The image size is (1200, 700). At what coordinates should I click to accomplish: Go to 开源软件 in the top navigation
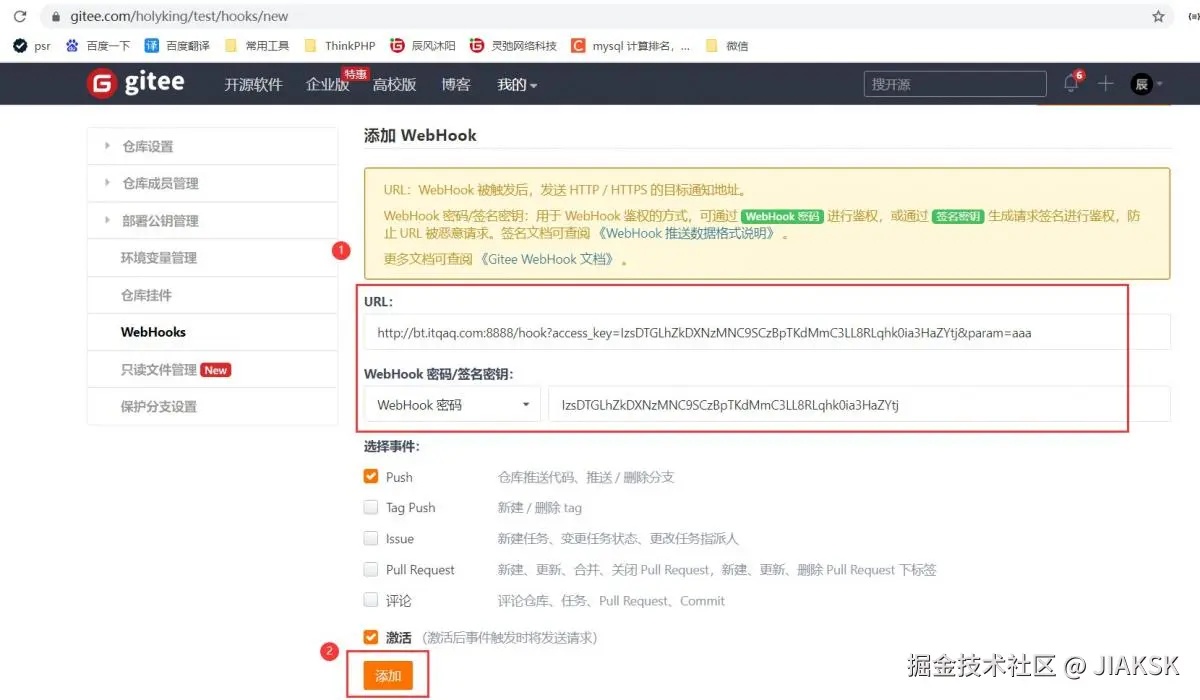pos(253,85)
